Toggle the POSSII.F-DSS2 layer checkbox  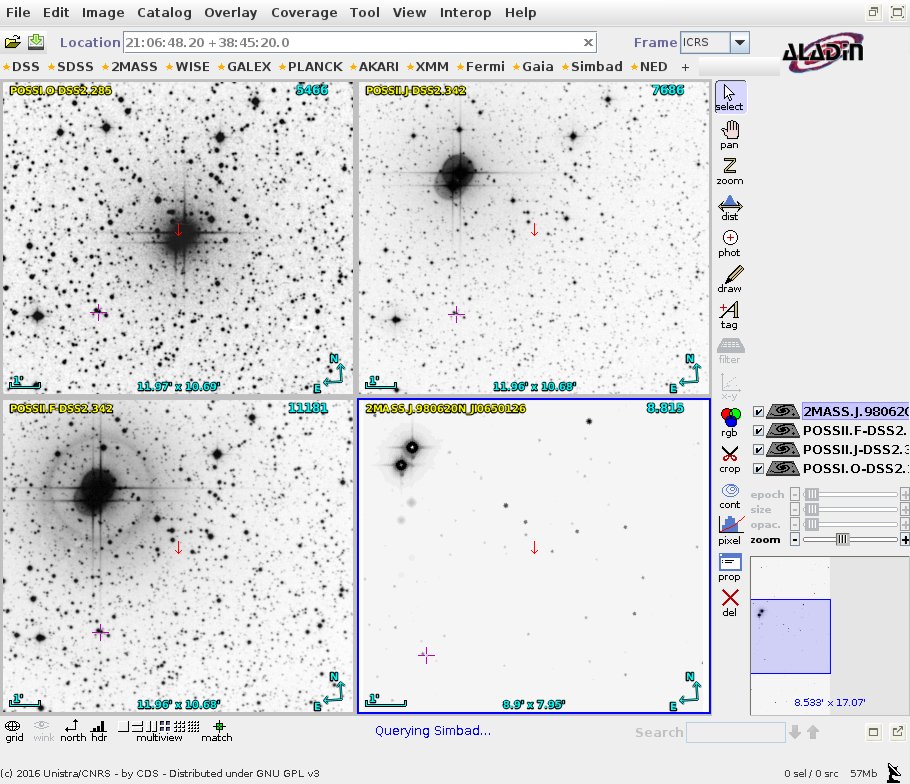tap(758, 430)
